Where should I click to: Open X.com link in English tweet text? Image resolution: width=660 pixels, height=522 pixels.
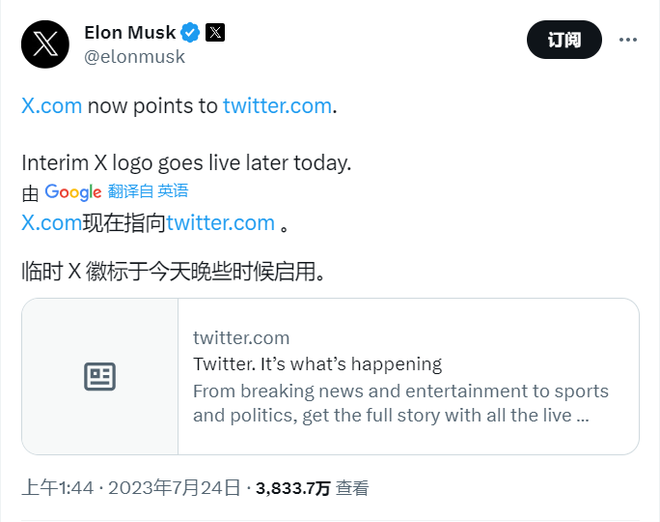pos(52,106)
